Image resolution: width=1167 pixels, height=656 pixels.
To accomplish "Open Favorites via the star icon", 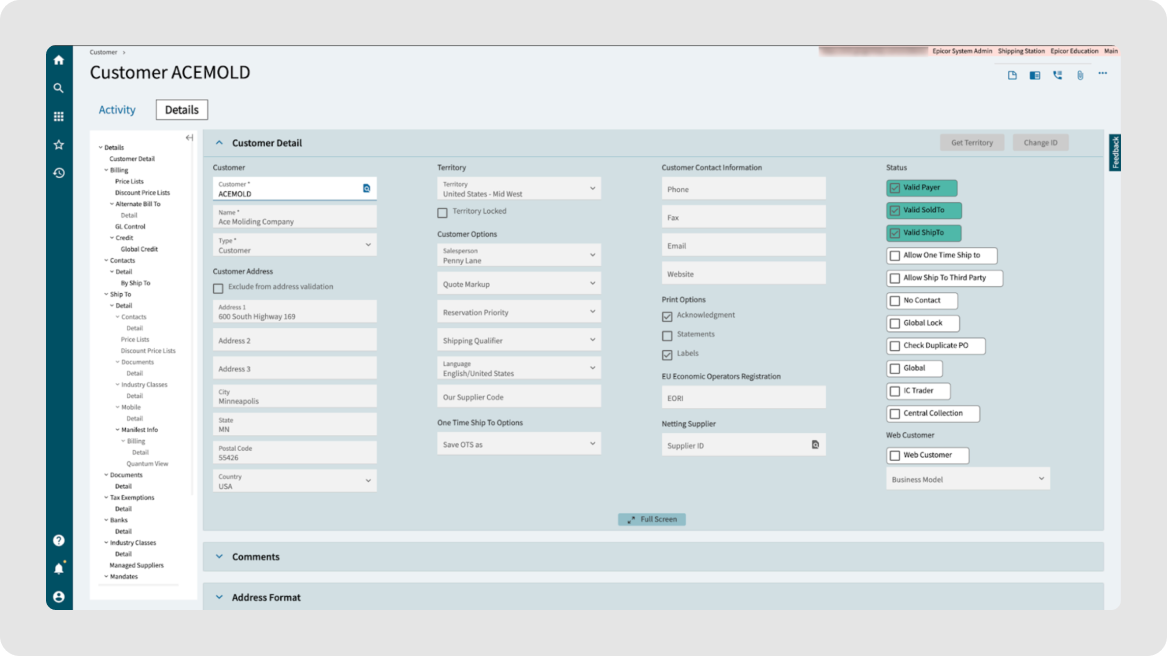I will click(x=59, y=144).
